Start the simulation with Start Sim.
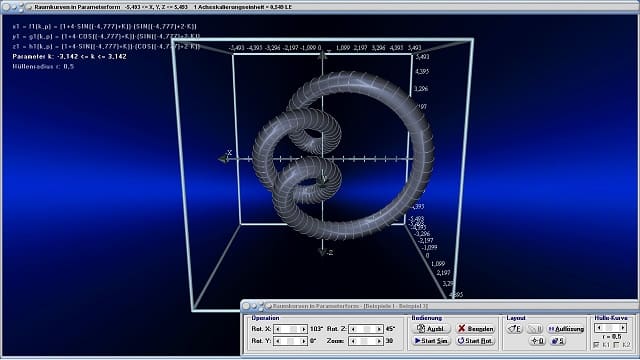 431,341
